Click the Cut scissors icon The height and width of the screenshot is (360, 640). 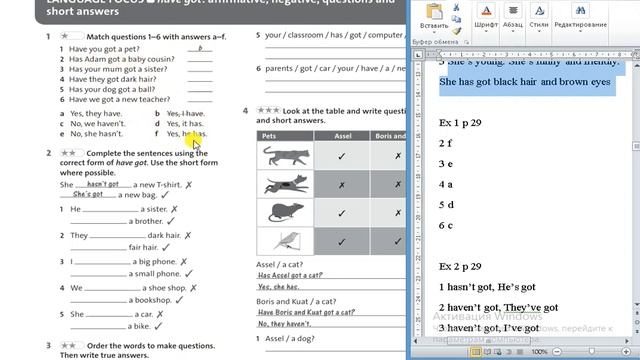[x=456, y=7]
